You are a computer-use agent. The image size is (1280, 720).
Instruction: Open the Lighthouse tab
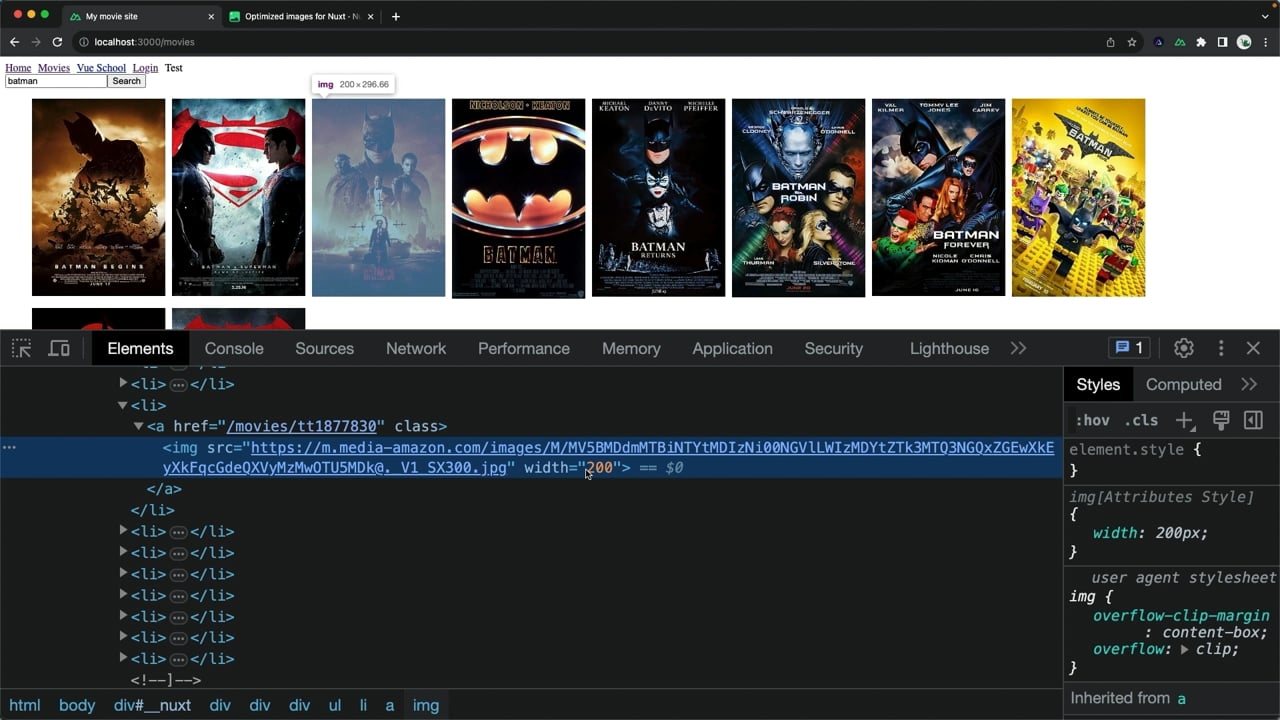pyautogui.click(x=949, y=348)
